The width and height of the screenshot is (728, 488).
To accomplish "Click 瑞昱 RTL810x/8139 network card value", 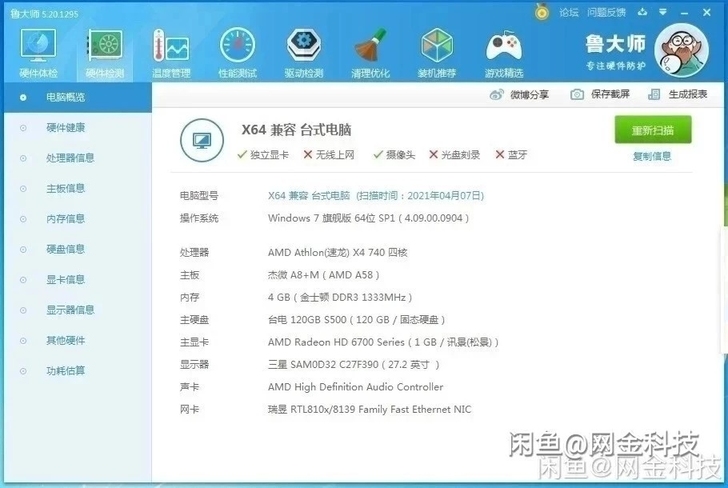I will 369,409.
